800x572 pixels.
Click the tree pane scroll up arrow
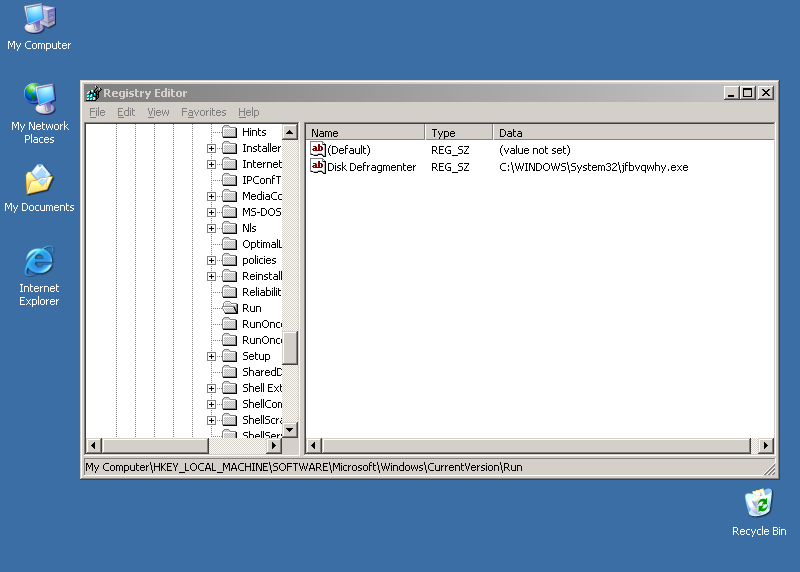[x=290, y=132]
